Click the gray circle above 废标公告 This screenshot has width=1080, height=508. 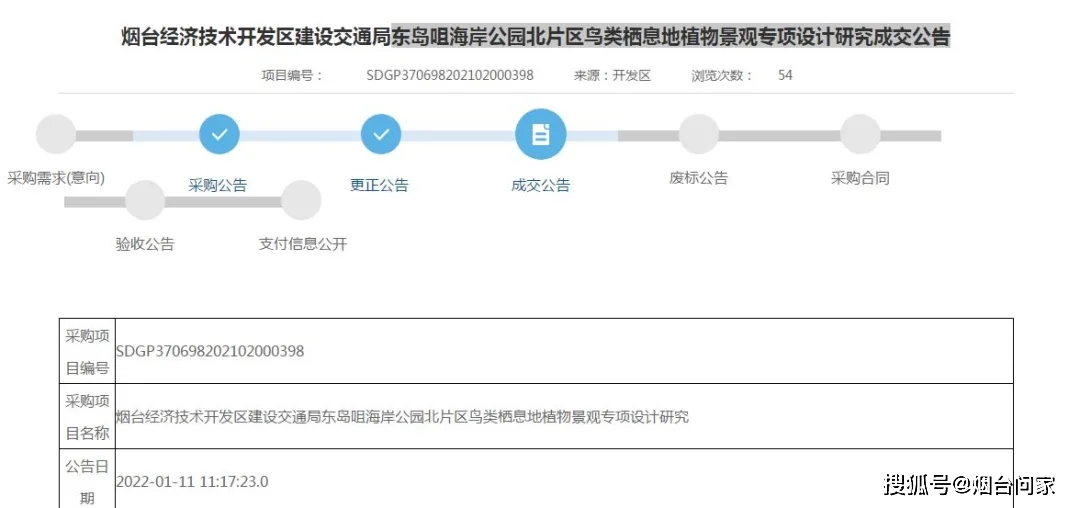[699, 134]
